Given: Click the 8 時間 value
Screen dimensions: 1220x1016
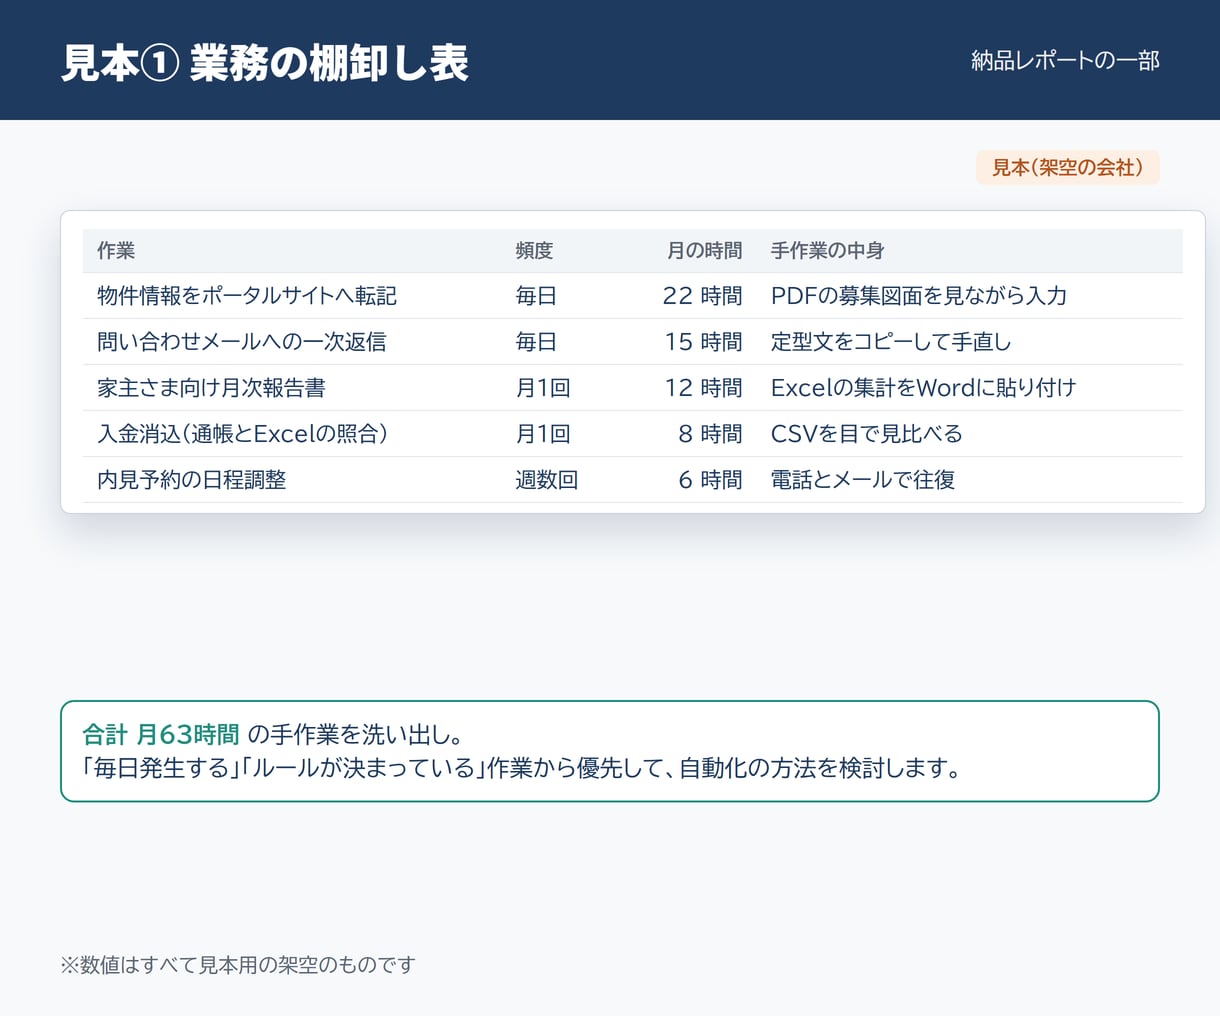Looking at the screenshot, I should (710, 434).
